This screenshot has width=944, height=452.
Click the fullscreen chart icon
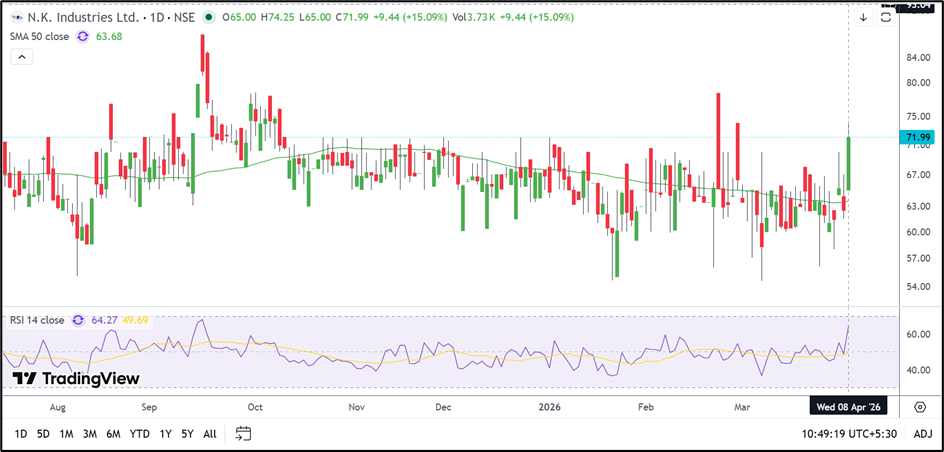(886, 17)
